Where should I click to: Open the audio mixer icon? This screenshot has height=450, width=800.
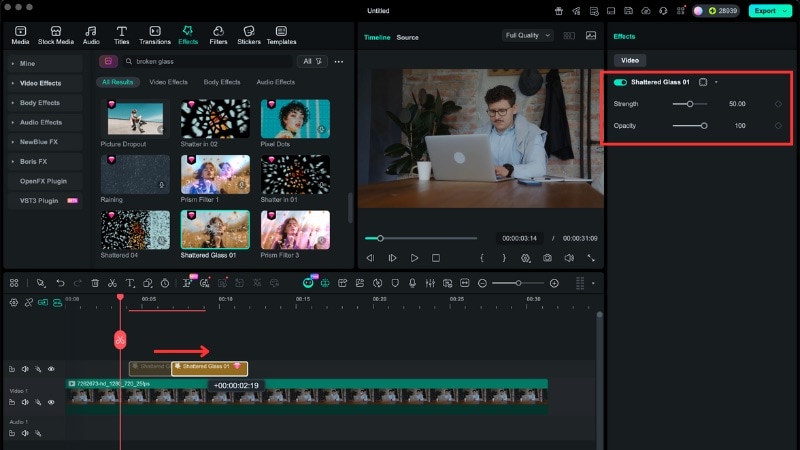(430, 283)
